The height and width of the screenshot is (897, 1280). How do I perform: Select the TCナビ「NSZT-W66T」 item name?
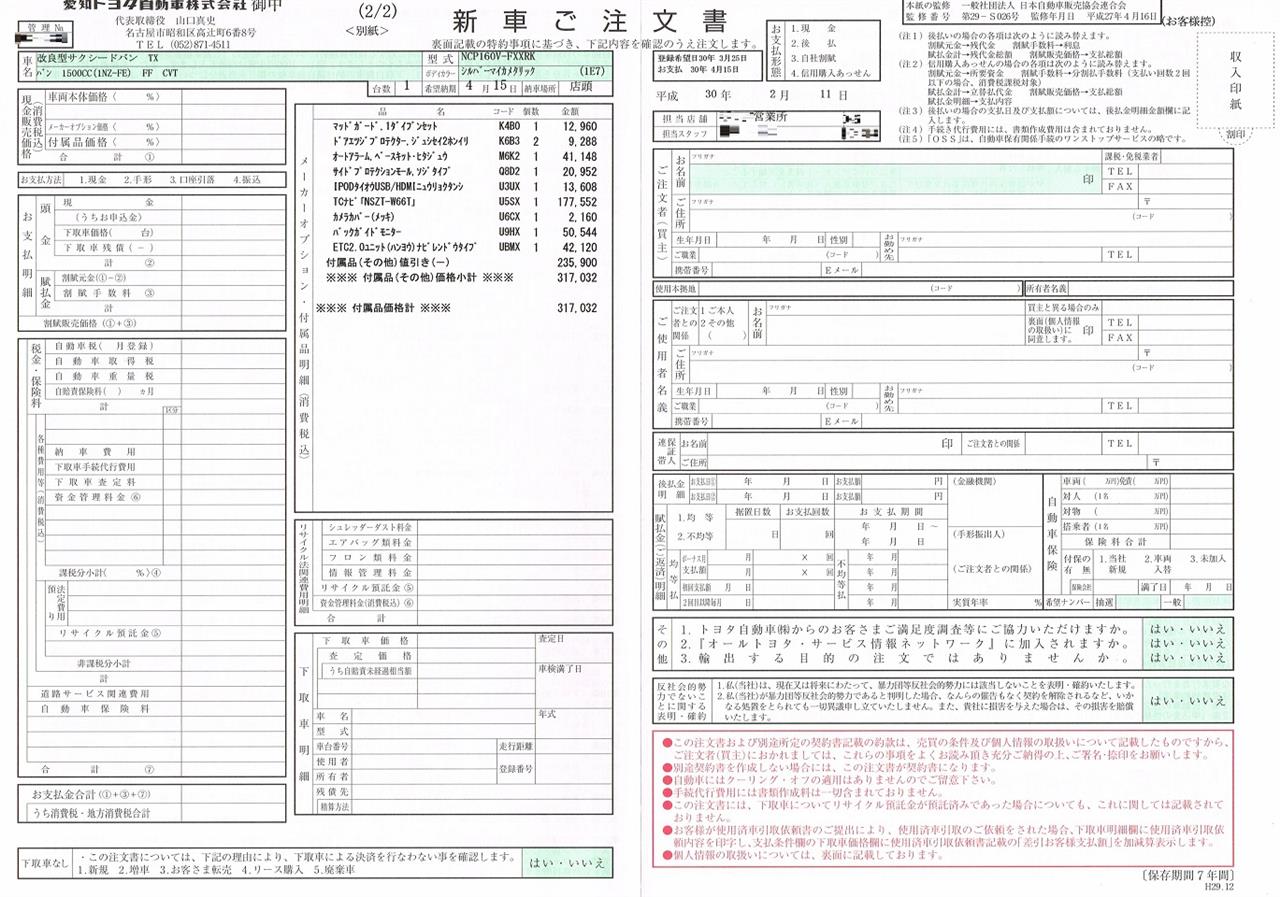pyautogui.click(x=374, y=202)
